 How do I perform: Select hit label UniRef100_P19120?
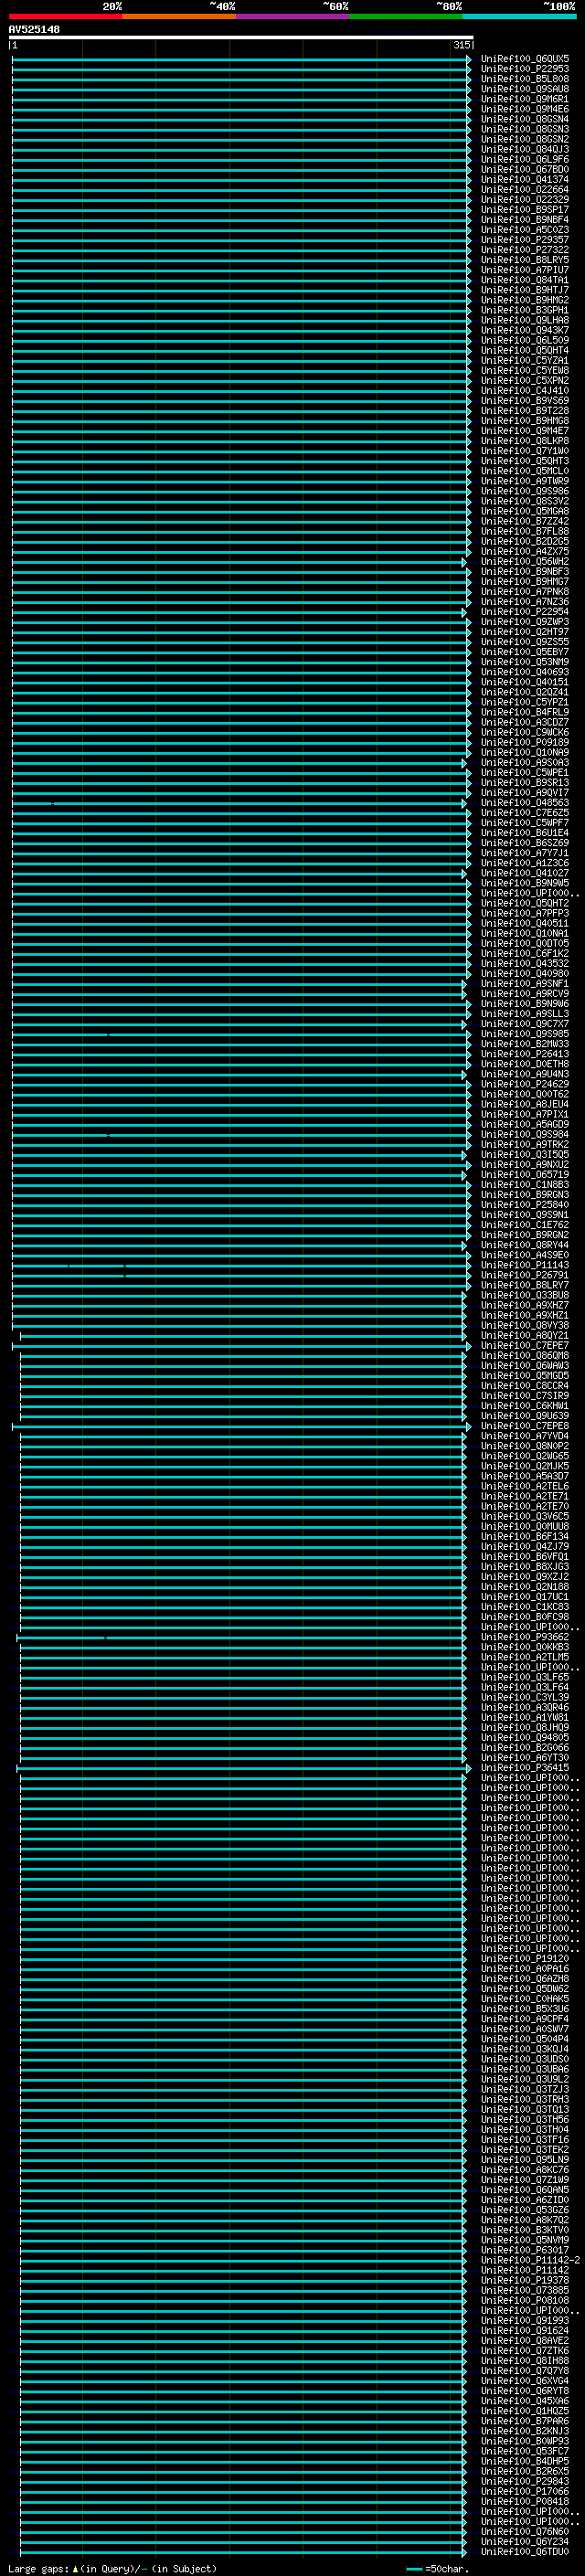pos(525,1959)
